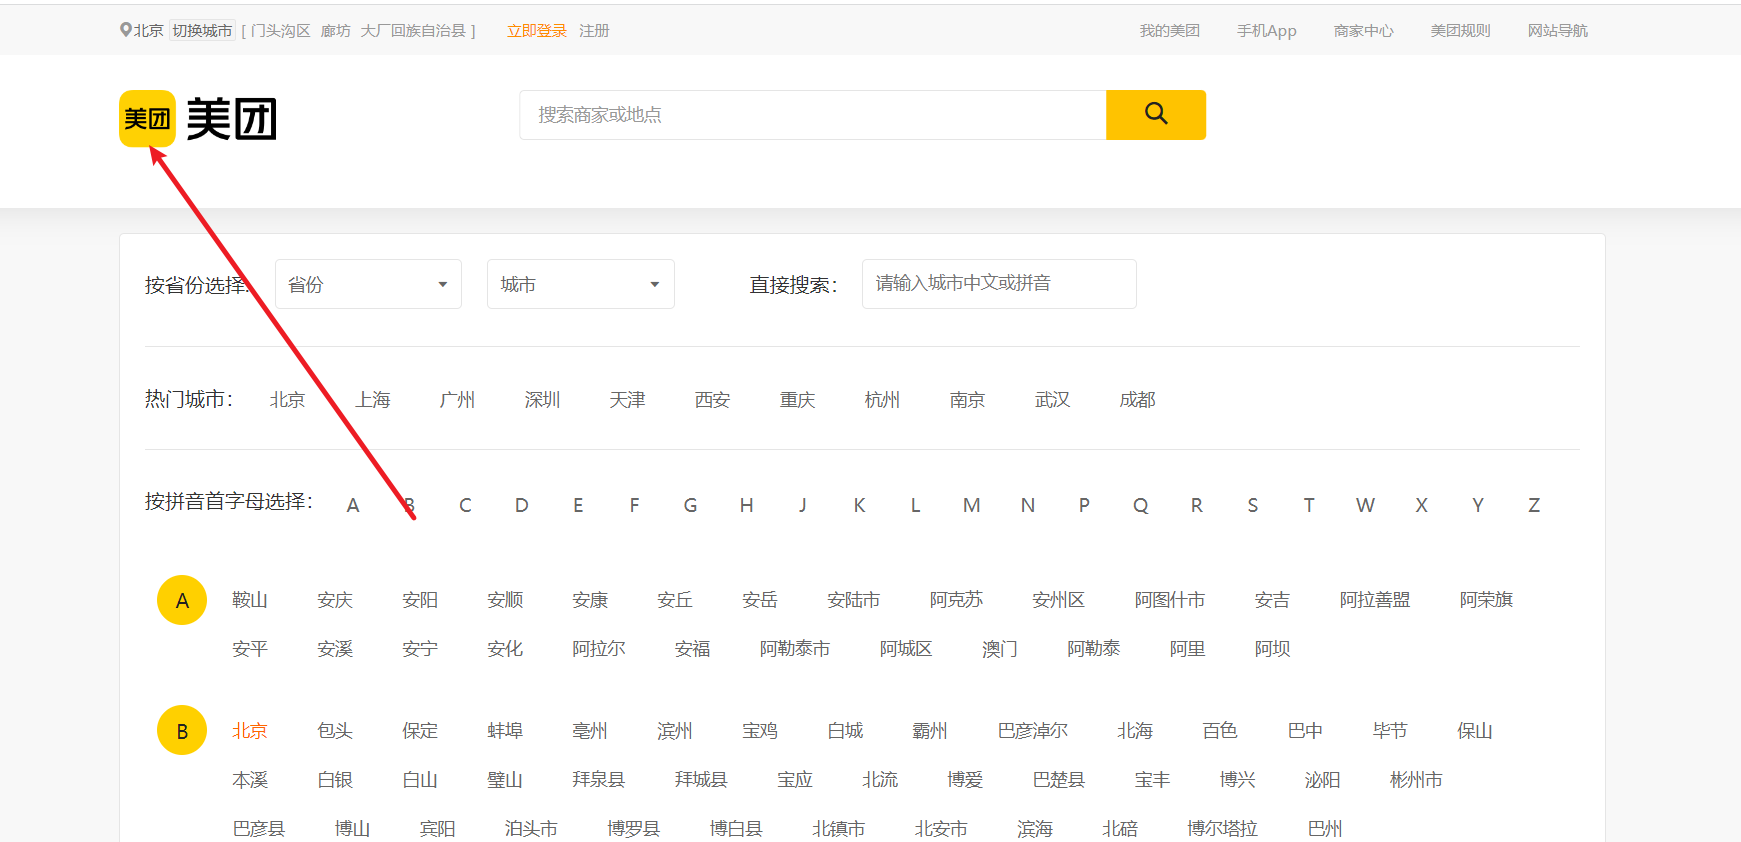Focus the 搜索商家或地点 search box
The image size is (1741, 842).
click(813, 115)
